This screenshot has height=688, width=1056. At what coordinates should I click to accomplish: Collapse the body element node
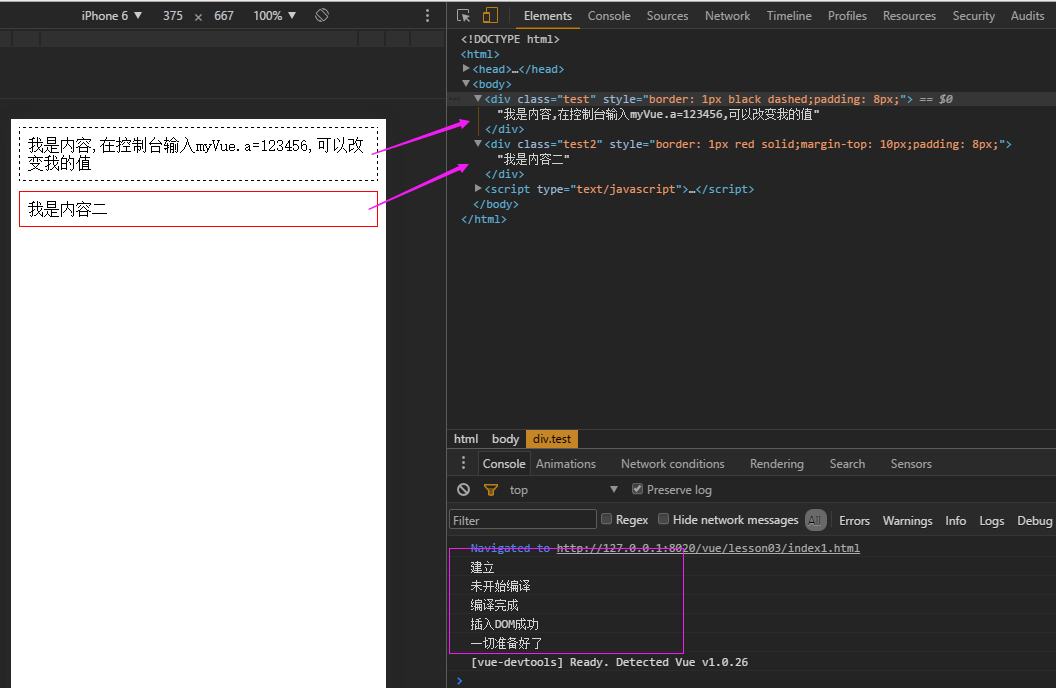466,83
